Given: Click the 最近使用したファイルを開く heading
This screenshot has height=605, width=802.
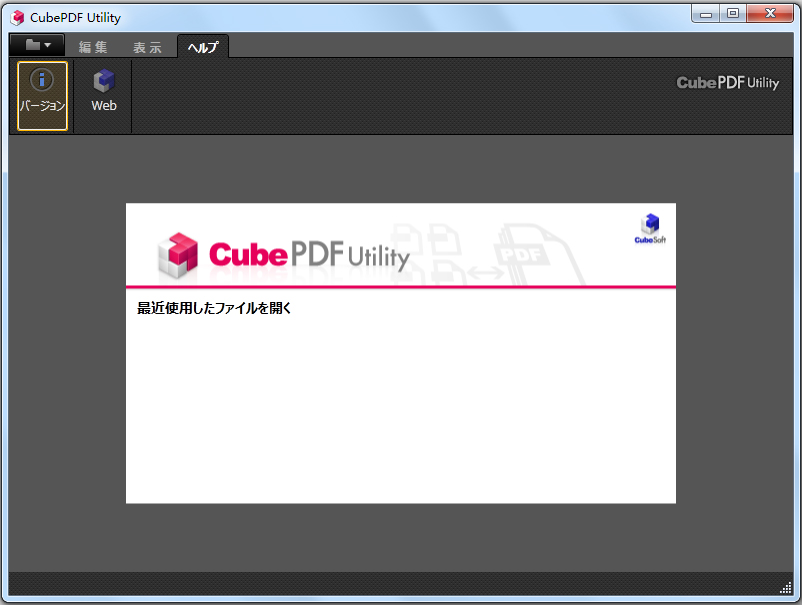Looking at the screenshot, I should (214, 308).
